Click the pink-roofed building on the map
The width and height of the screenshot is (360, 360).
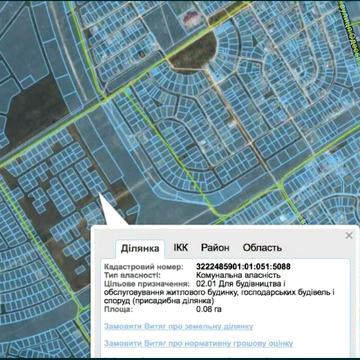[193, 18]
